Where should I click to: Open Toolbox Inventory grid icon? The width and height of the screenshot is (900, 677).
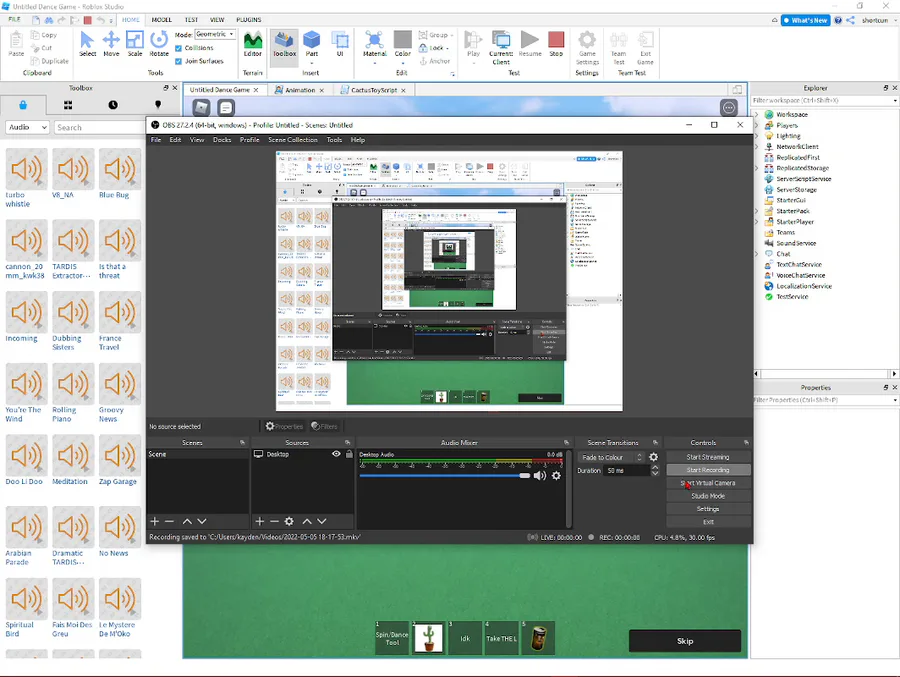68,105
